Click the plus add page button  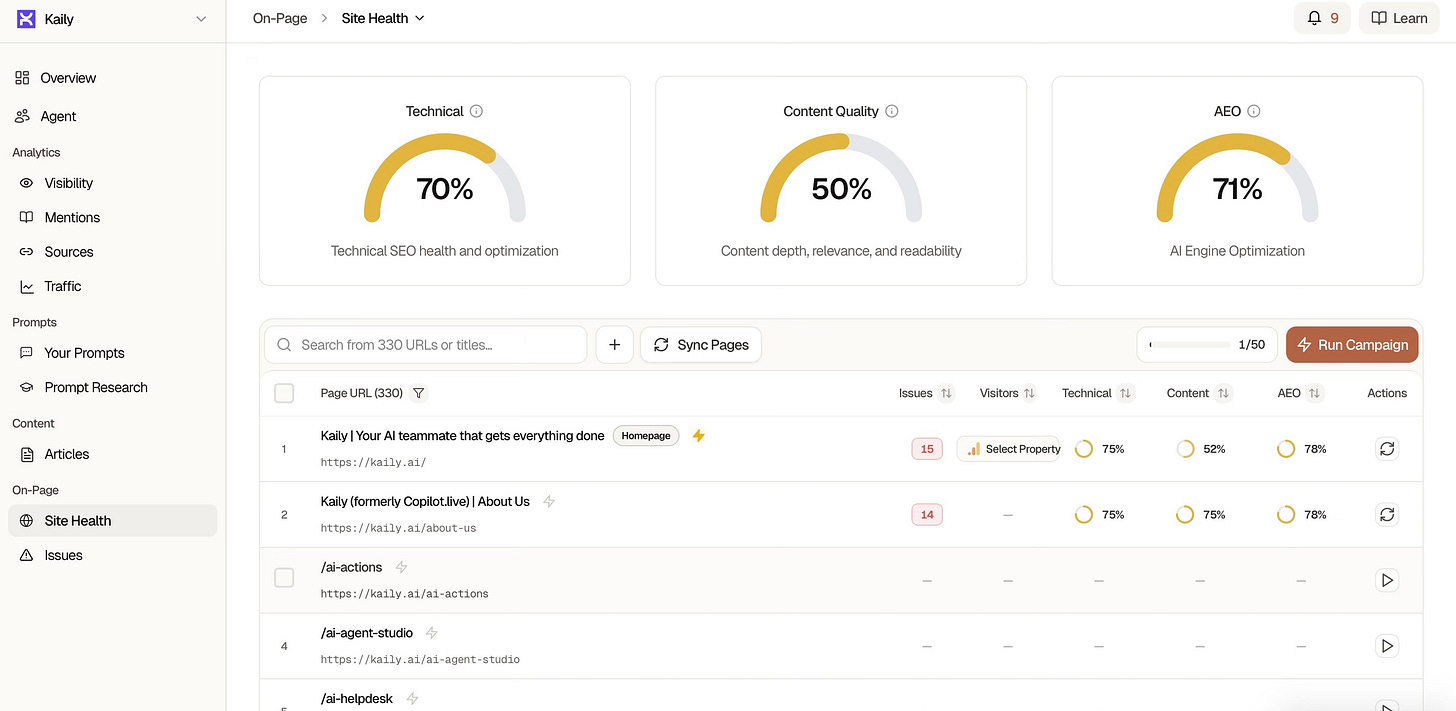point(614,345)
